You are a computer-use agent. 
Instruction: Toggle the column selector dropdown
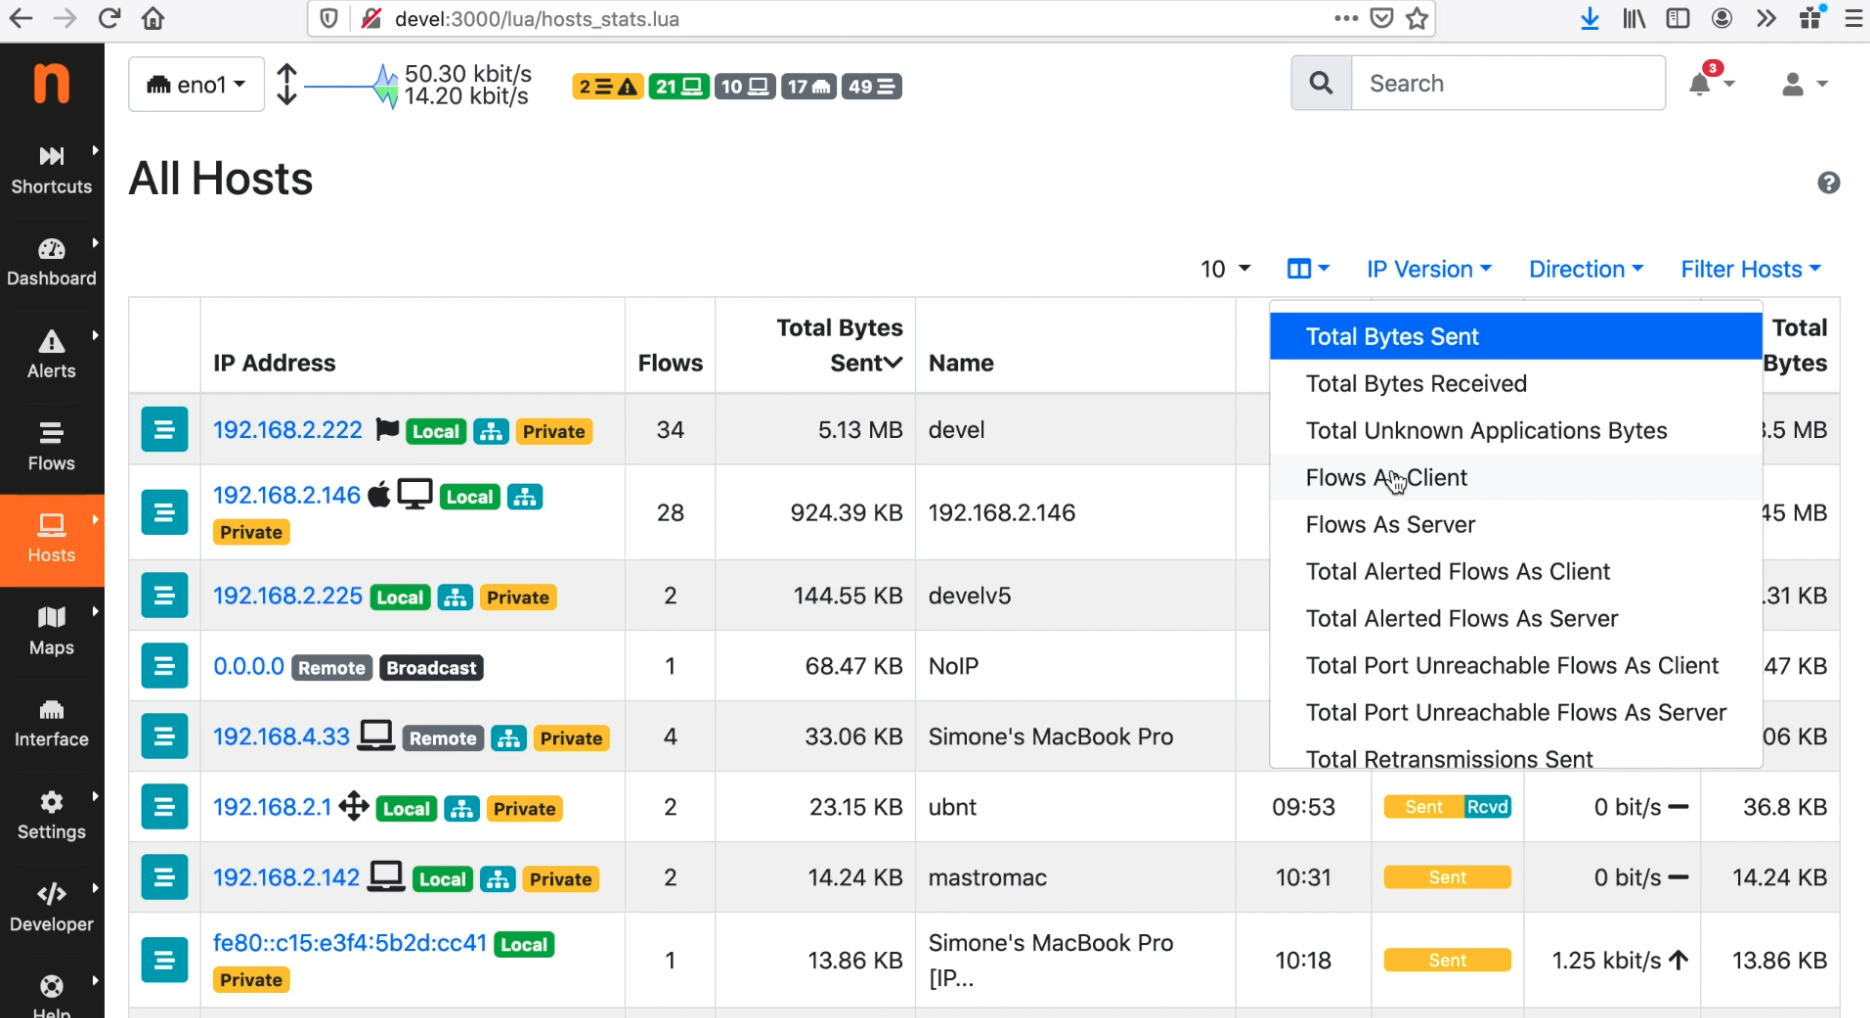click(x=1308, y=269)
